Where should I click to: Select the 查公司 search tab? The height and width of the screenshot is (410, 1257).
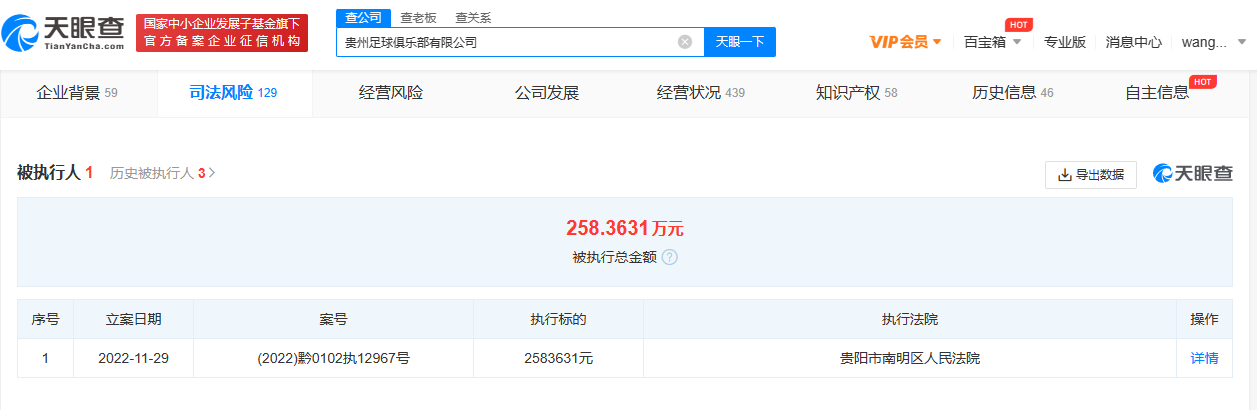pyautogui.click(x=362, y=18)
